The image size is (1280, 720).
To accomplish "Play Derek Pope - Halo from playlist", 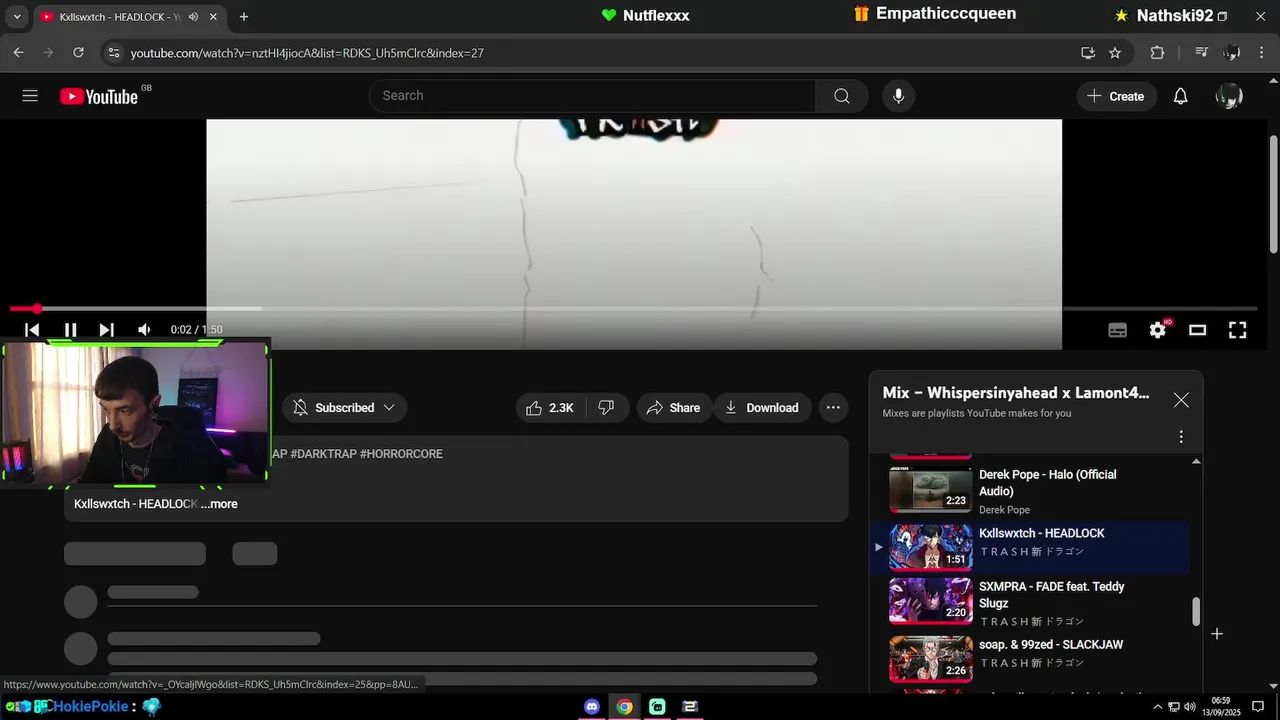I will (1047, 483).
